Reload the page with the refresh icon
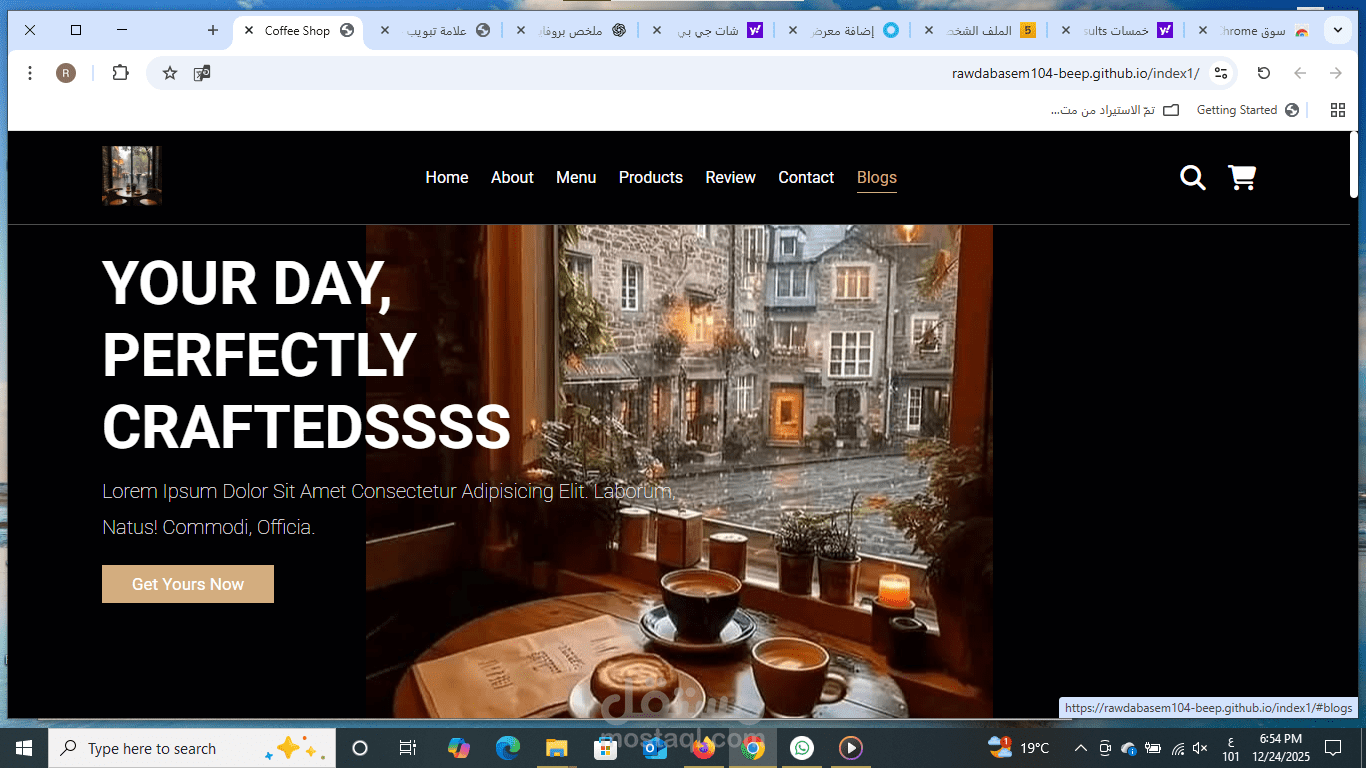 pos(1264,73)
